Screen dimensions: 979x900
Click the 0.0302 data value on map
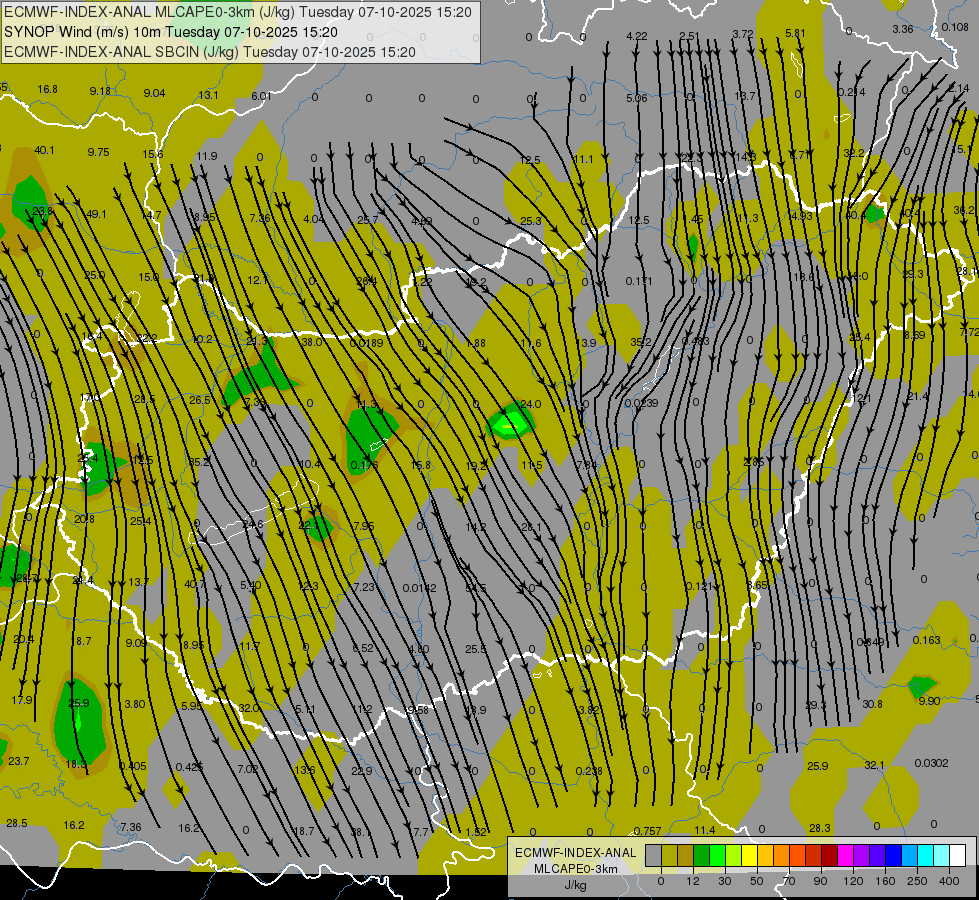(930, 763)
